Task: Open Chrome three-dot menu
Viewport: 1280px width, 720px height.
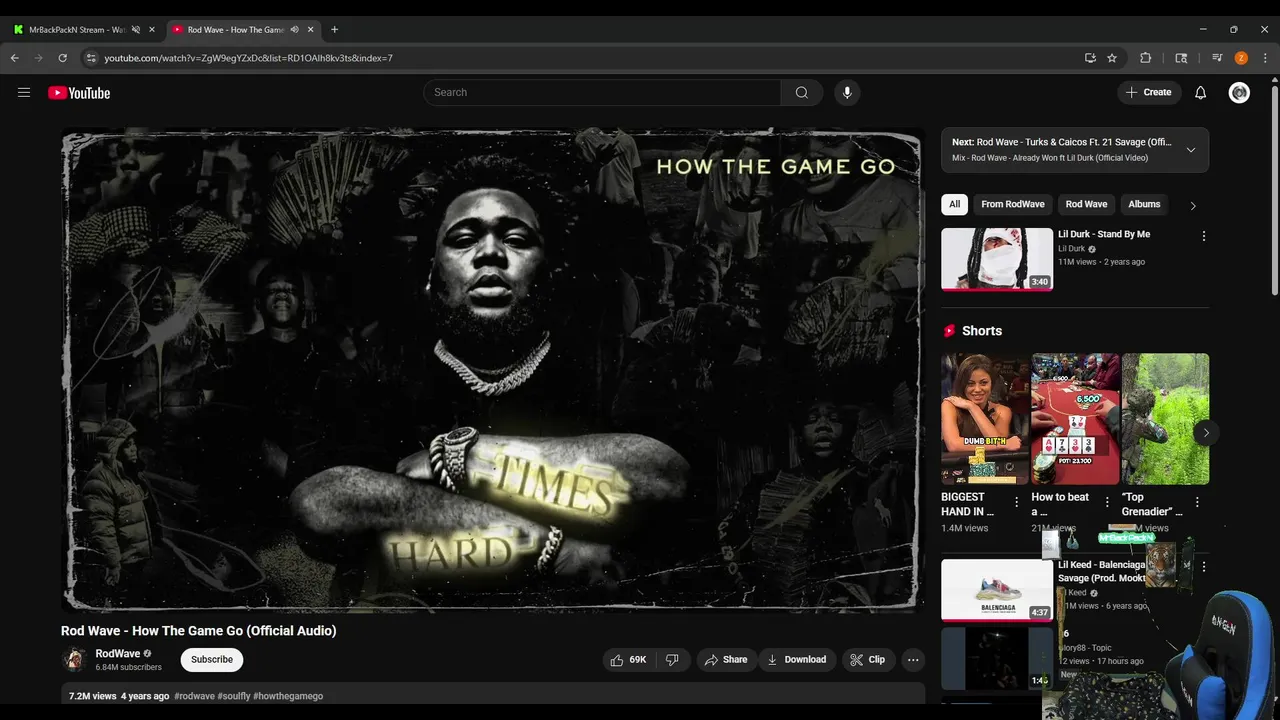Action: pos(1265,58)
